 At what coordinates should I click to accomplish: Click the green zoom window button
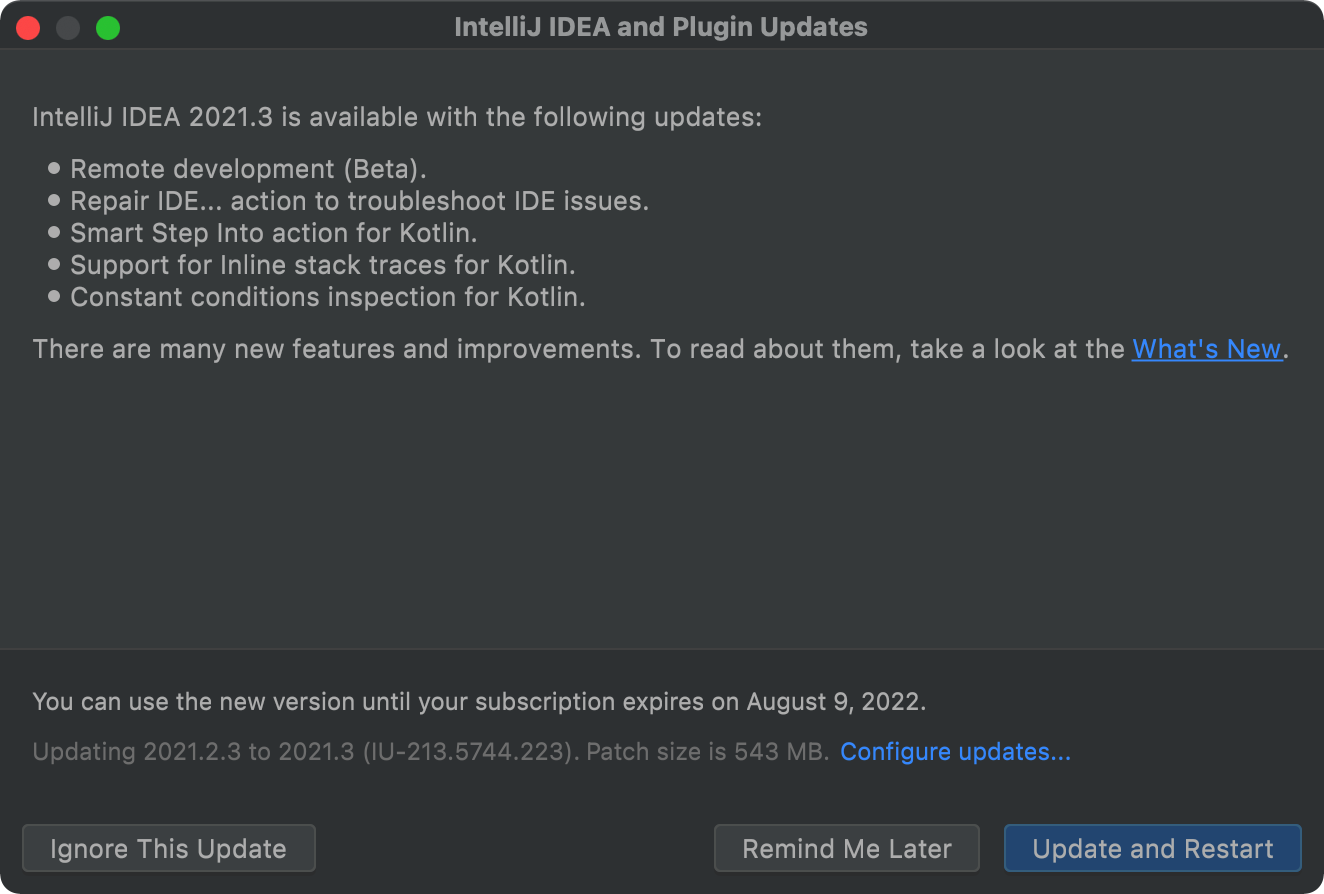[x=107, y=28]
